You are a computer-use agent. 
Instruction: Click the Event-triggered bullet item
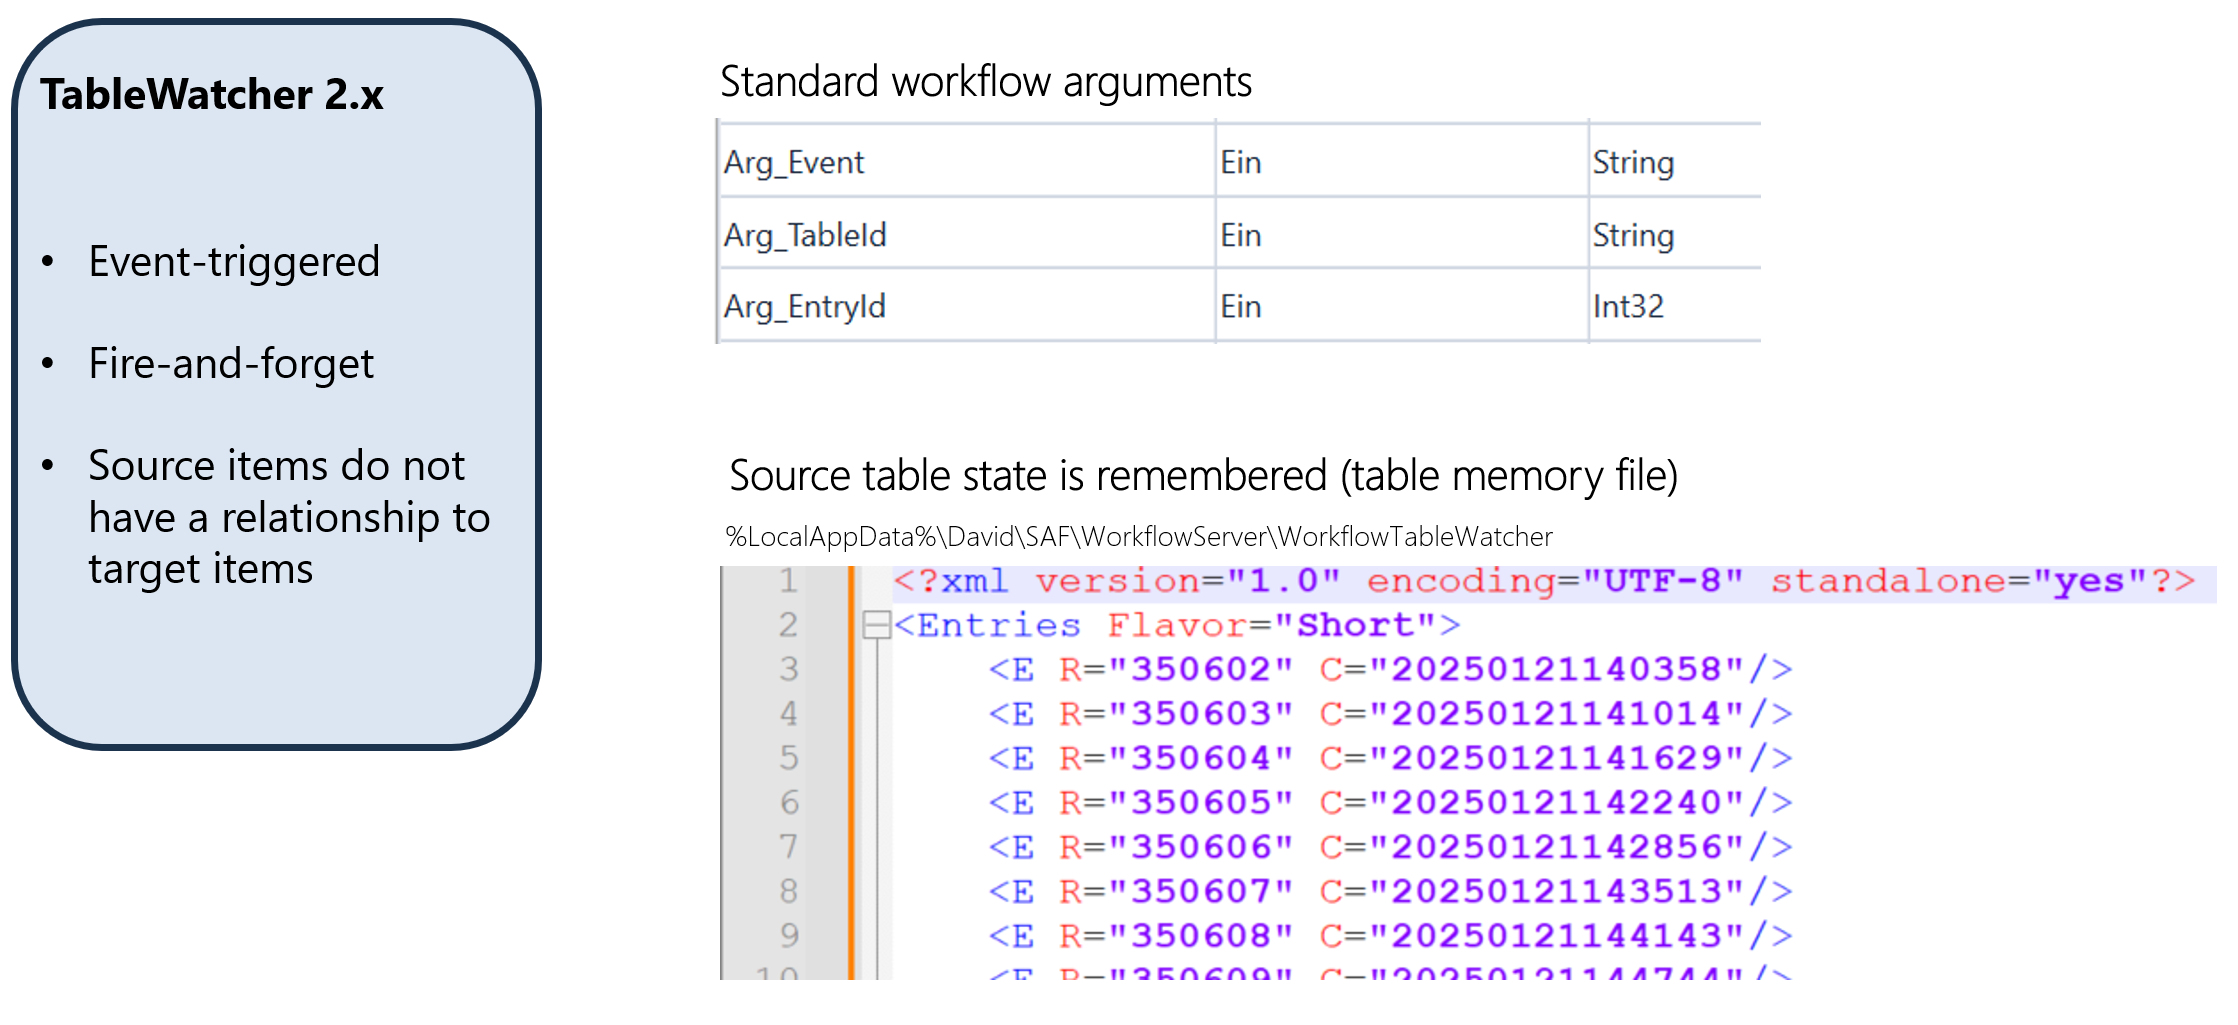pos(234,262)
